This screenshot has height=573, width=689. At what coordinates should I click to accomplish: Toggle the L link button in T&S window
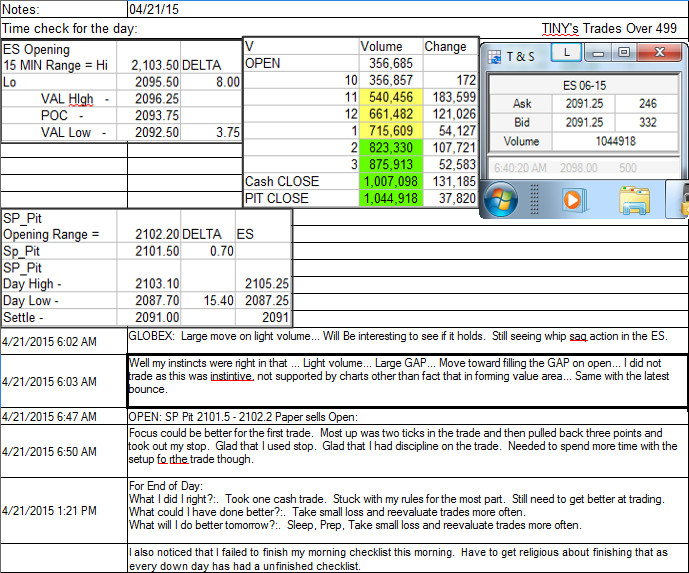click(x=566, y=53)
